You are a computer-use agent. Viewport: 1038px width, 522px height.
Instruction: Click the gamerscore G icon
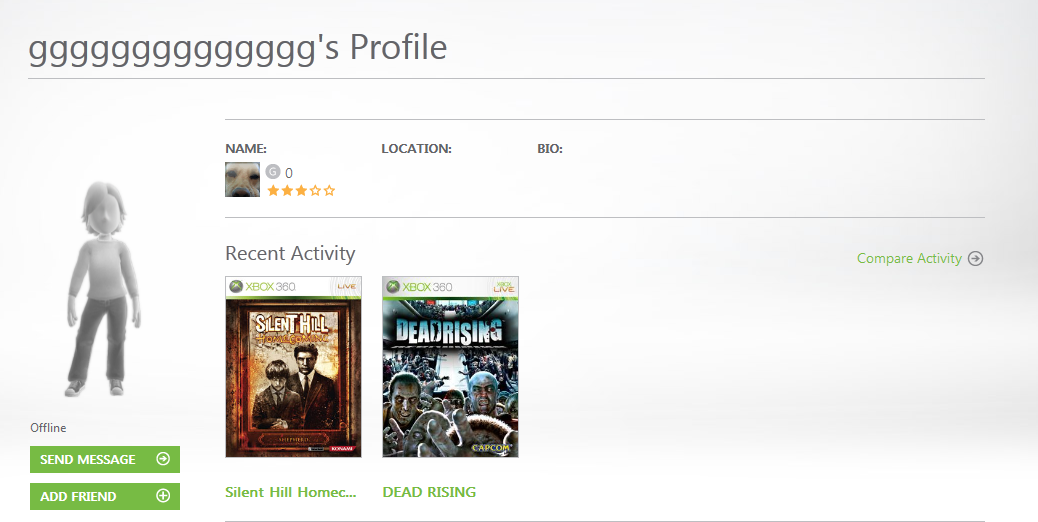coord(273,172)
